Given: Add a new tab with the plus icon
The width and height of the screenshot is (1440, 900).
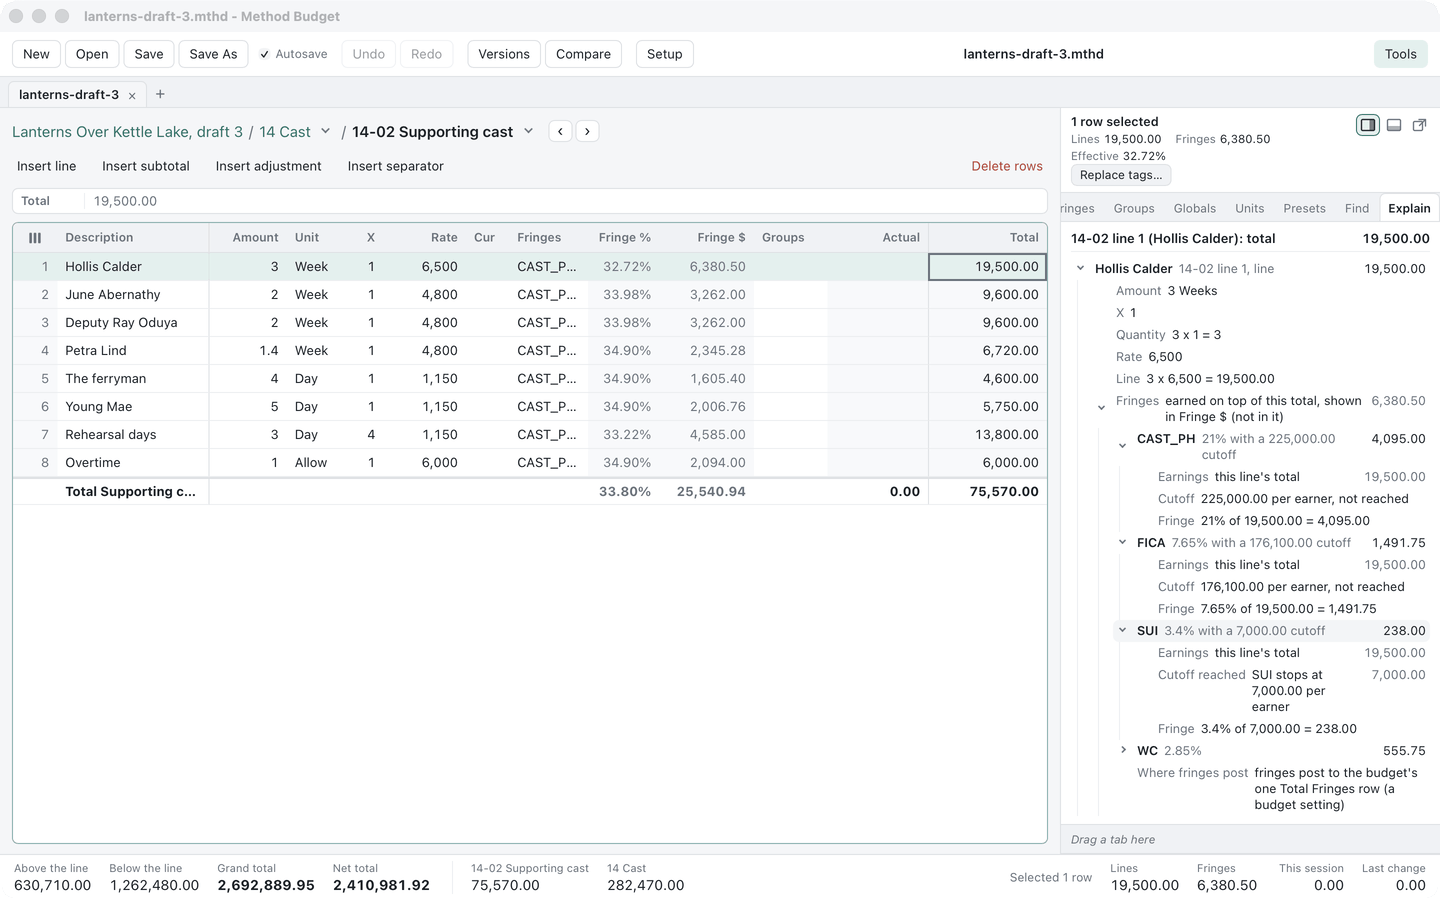Looking at the screenshot, I should pyautogui.click(x=160, y=94).
